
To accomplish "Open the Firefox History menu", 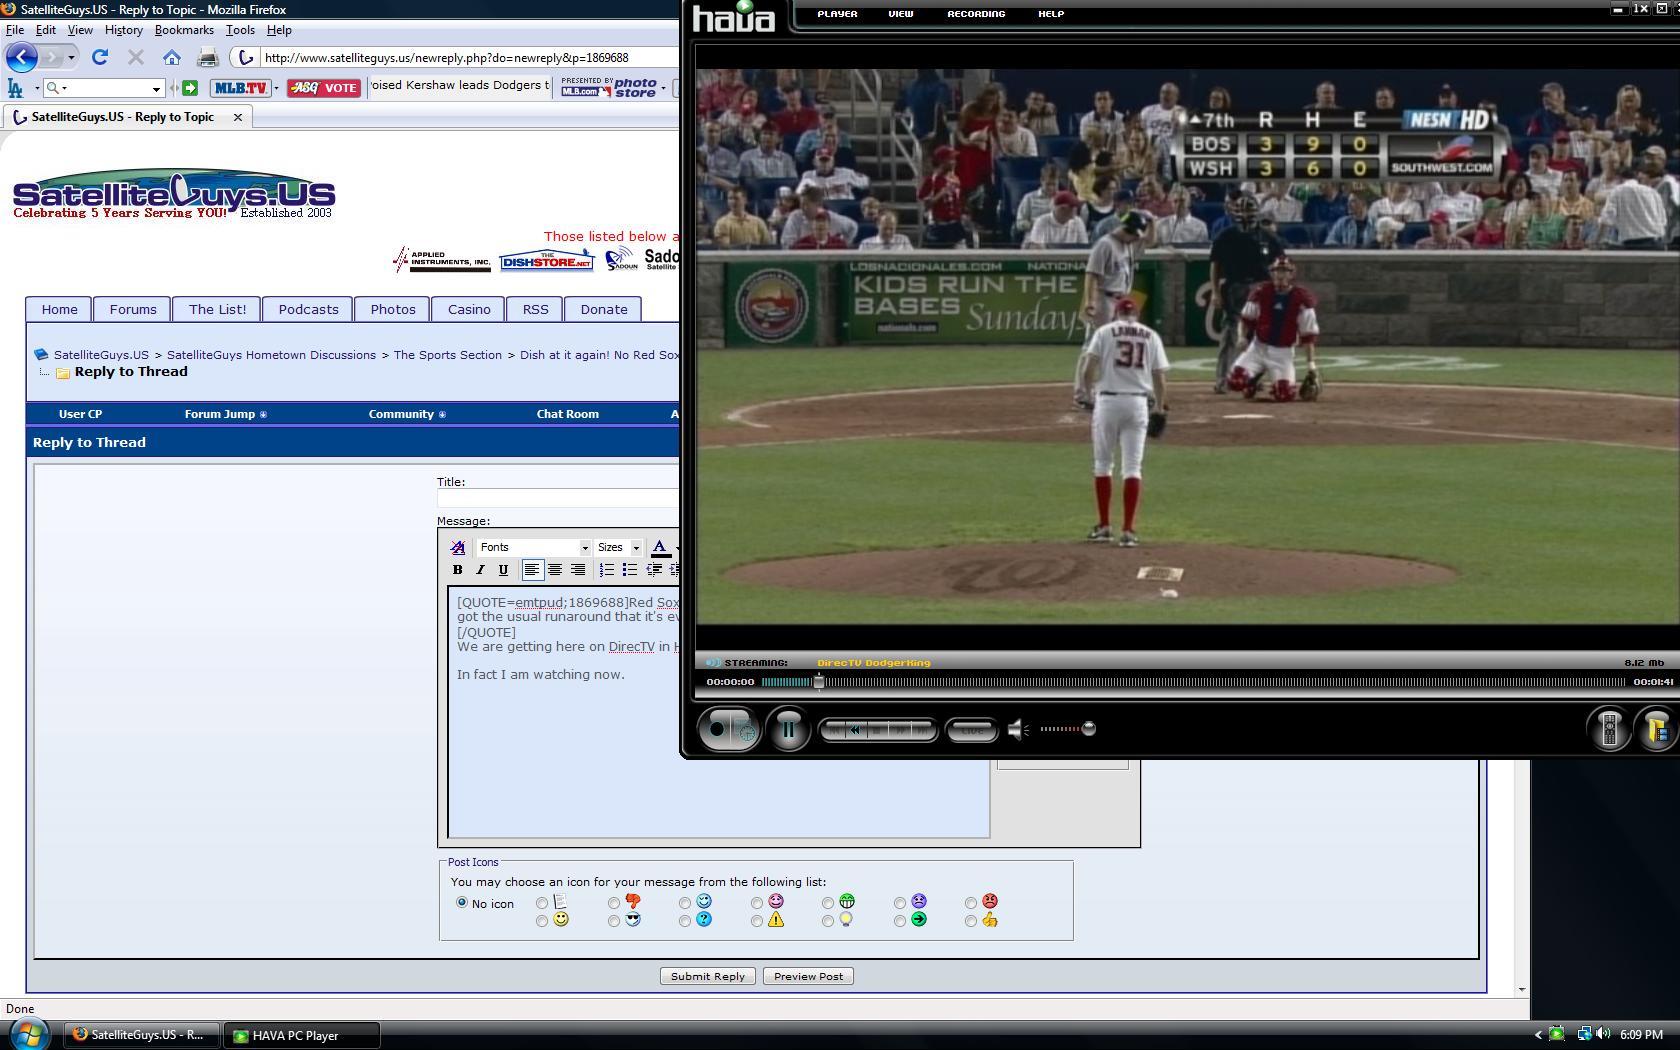I will 123,30.
